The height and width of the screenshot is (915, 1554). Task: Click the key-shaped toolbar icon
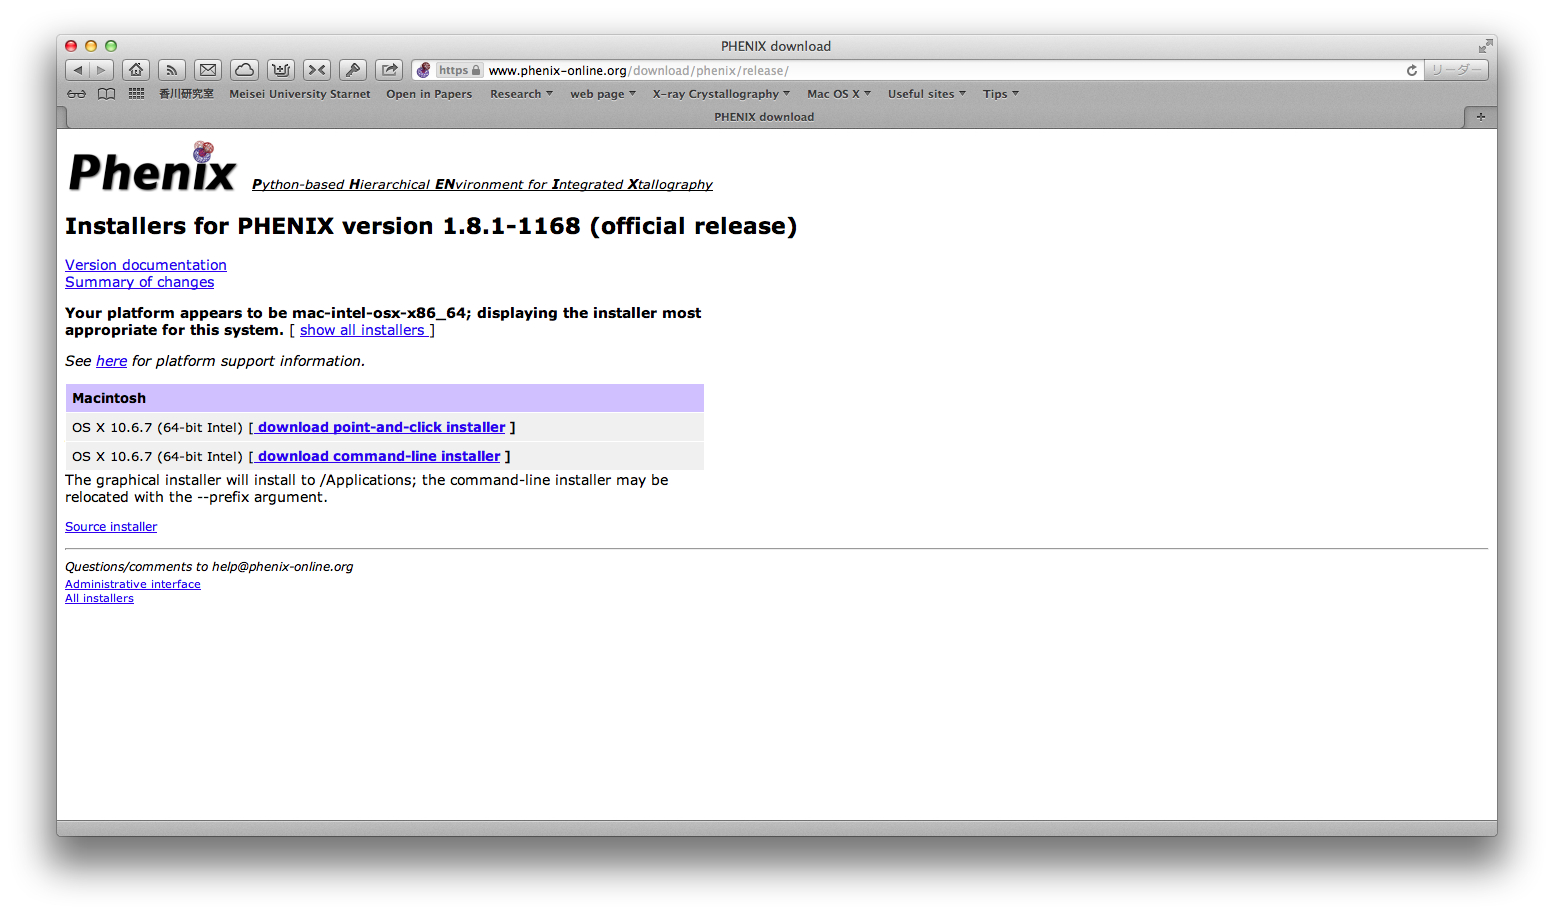pos(353,70)
